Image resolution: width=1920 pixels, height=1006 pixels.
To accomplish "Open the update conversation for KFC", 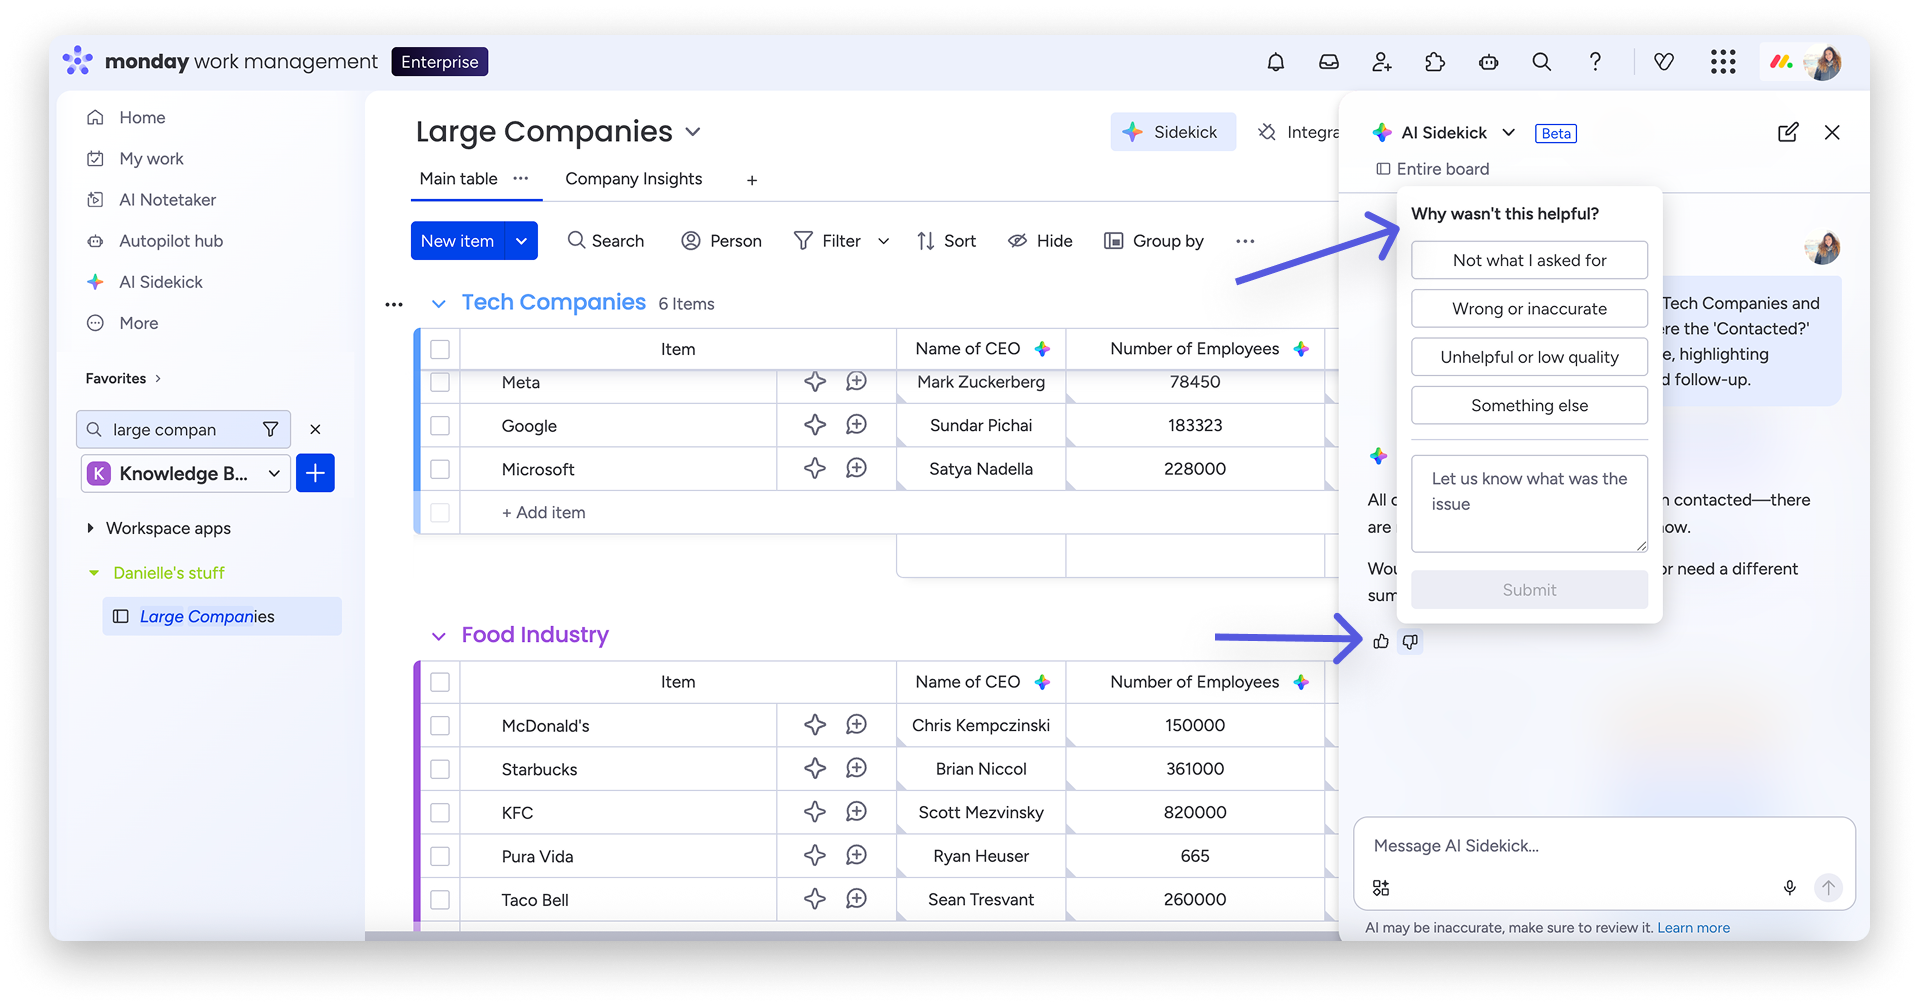I will (856, 811).
